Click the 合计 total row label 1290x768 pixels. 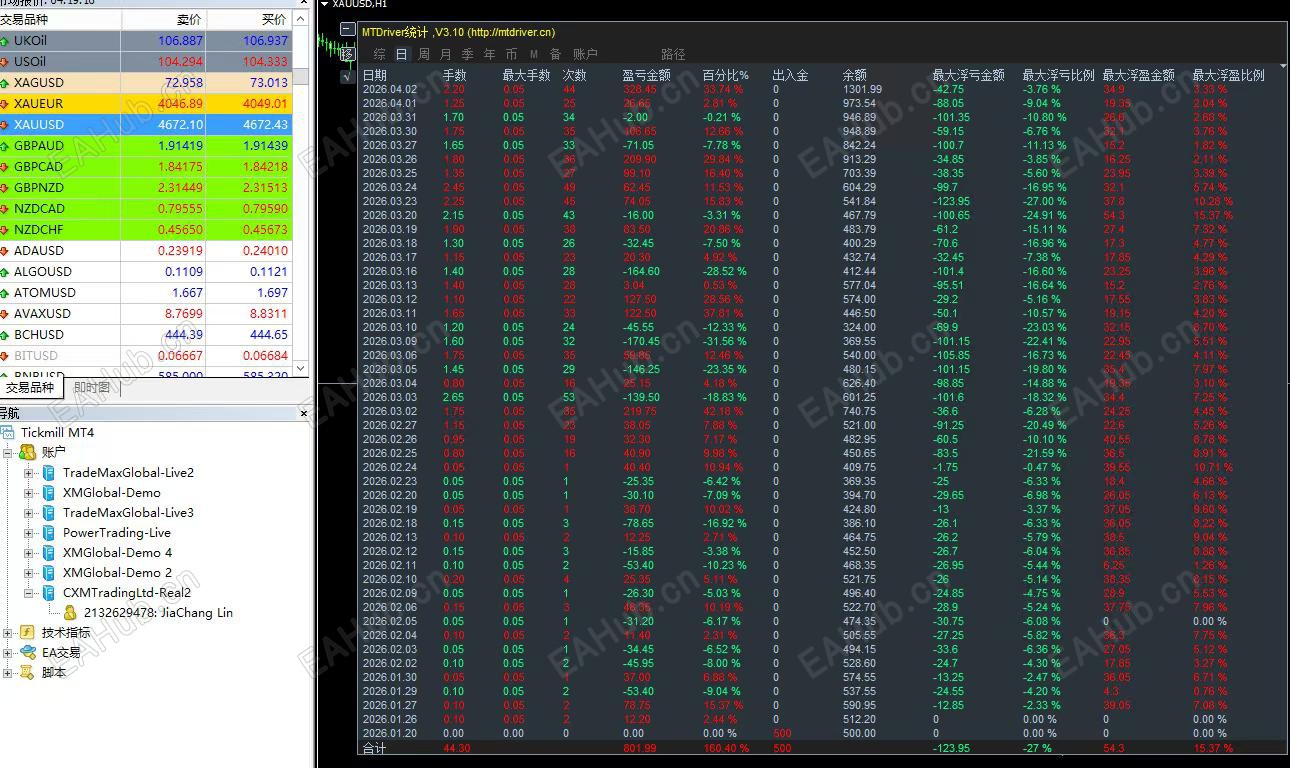point(374,749)
